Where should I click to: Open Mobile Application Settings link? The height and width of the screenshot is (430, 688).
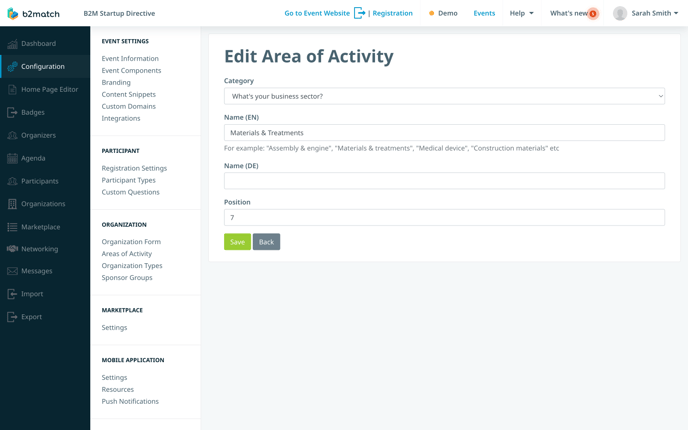(x=114, y=377)
